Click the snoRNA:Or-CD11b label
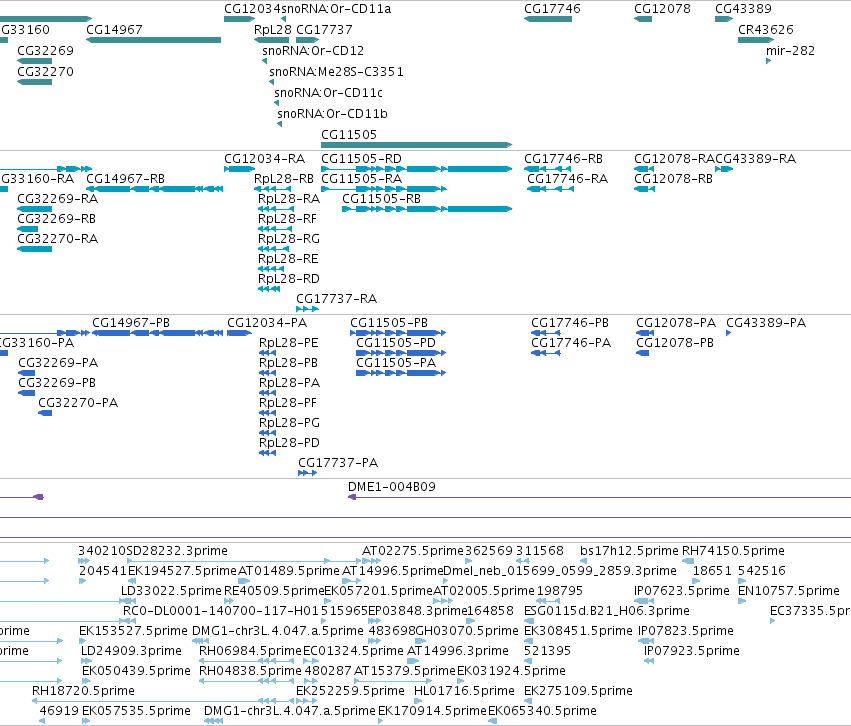 (x=332, y=113)
